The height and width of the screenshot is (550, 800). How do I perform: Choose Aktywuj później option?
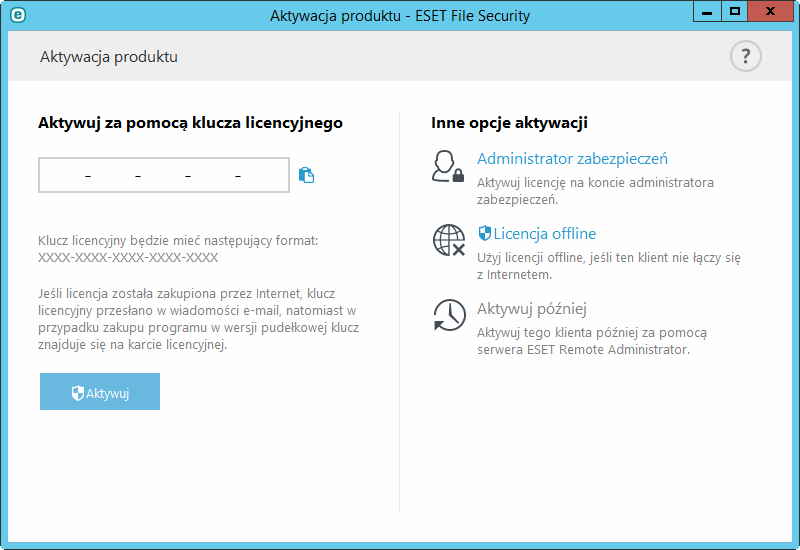point(532,309)
